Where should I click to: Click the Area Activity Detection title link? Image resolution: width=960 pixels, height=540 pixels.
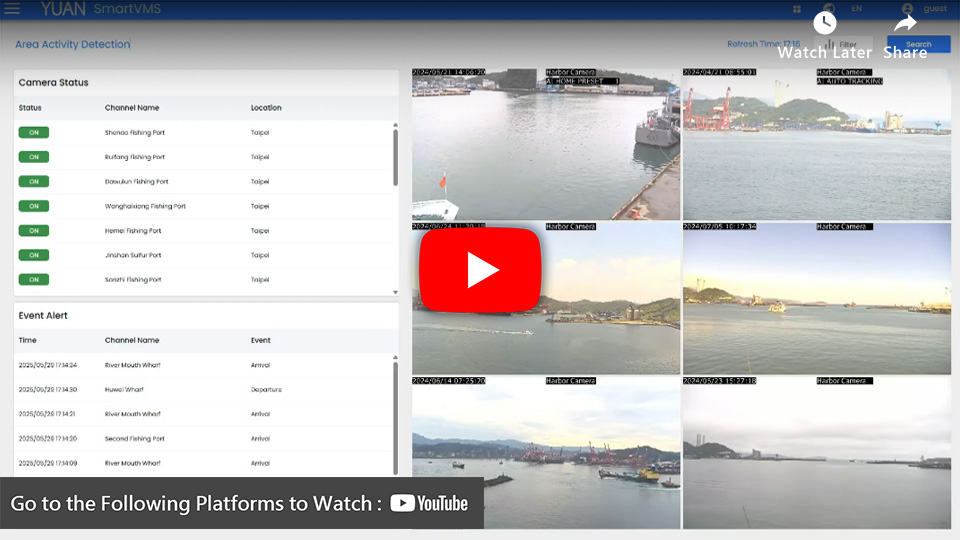(x=73, y=45)
